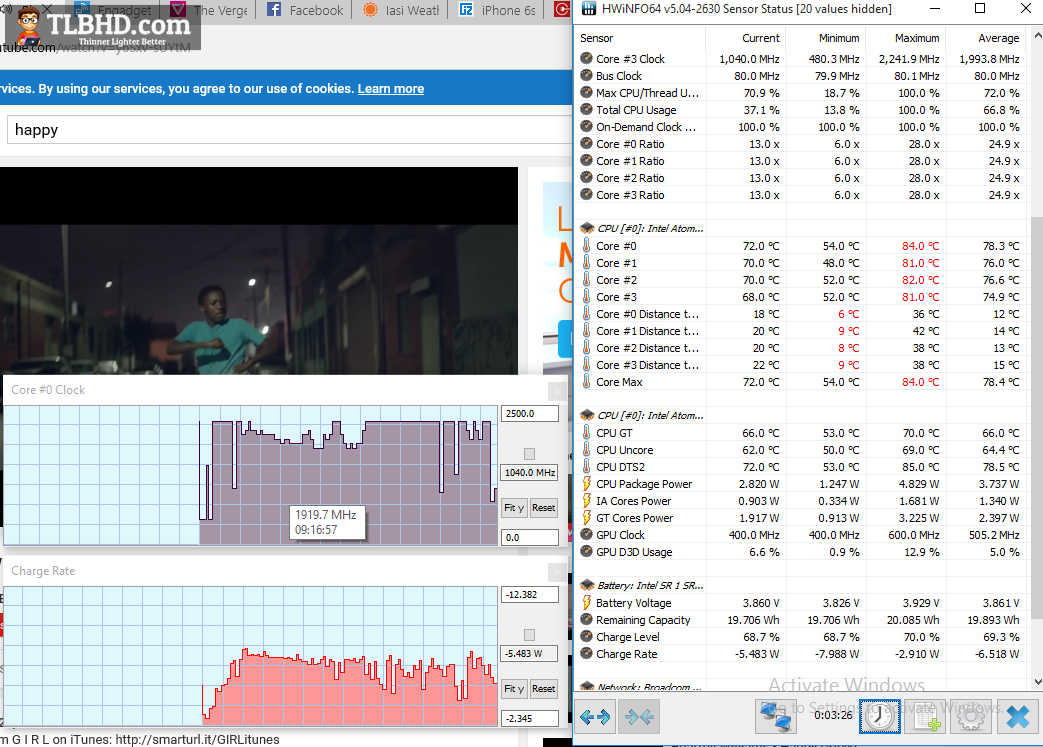
Task: Click the sensor list scrollbar up arrow
Action: pos(1037,37)
